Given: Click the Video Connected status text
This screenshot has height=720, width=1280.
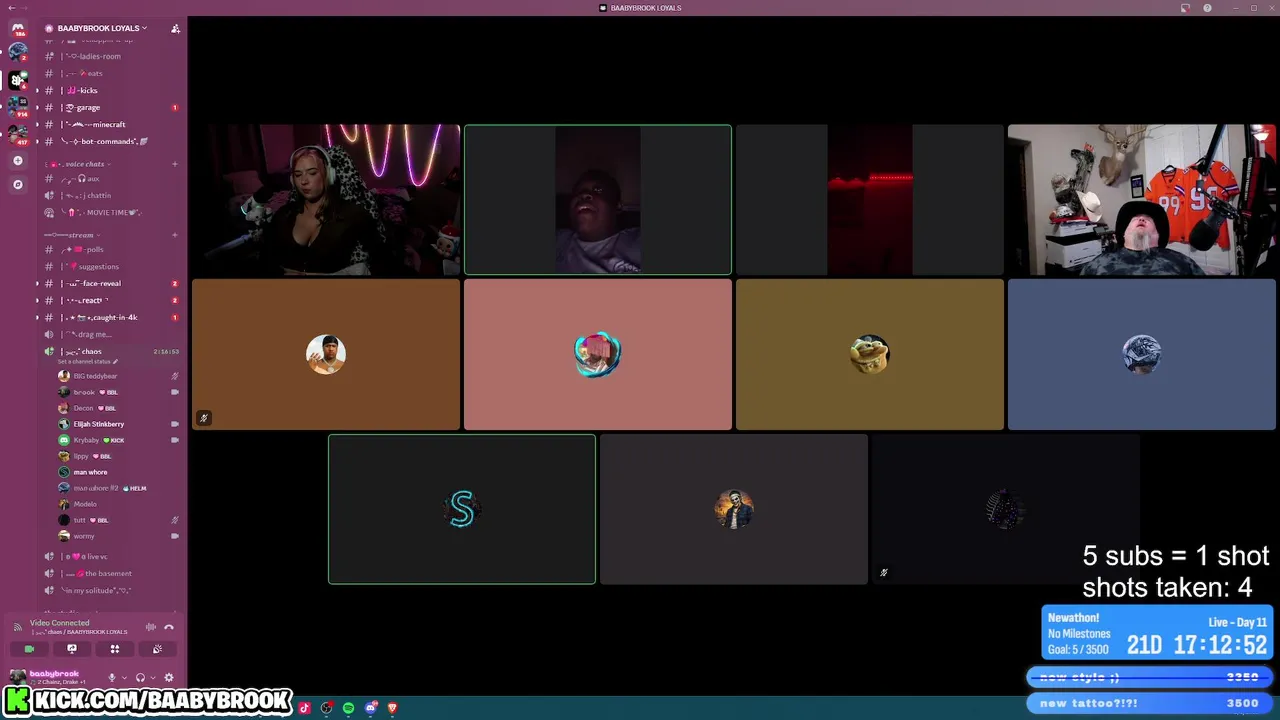Looking at the screenshot, I should tap(59, 623).
